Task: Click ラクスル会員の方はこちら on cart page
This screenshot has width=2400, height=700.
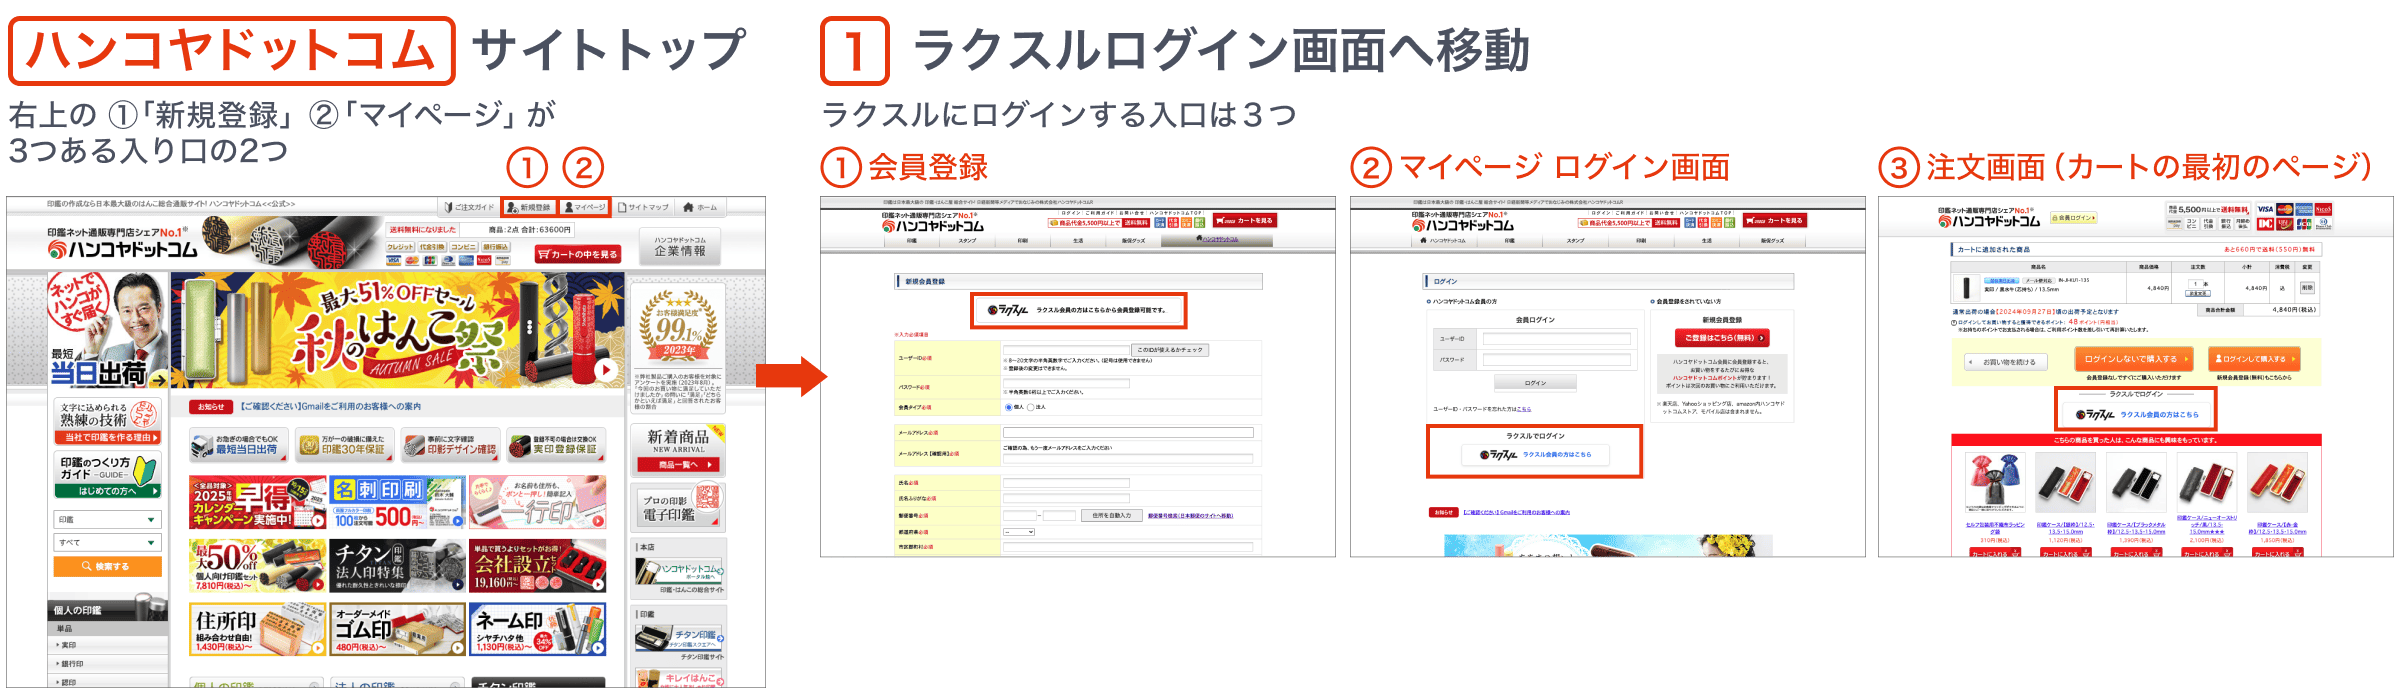Action: click(x=2160, y=414)
